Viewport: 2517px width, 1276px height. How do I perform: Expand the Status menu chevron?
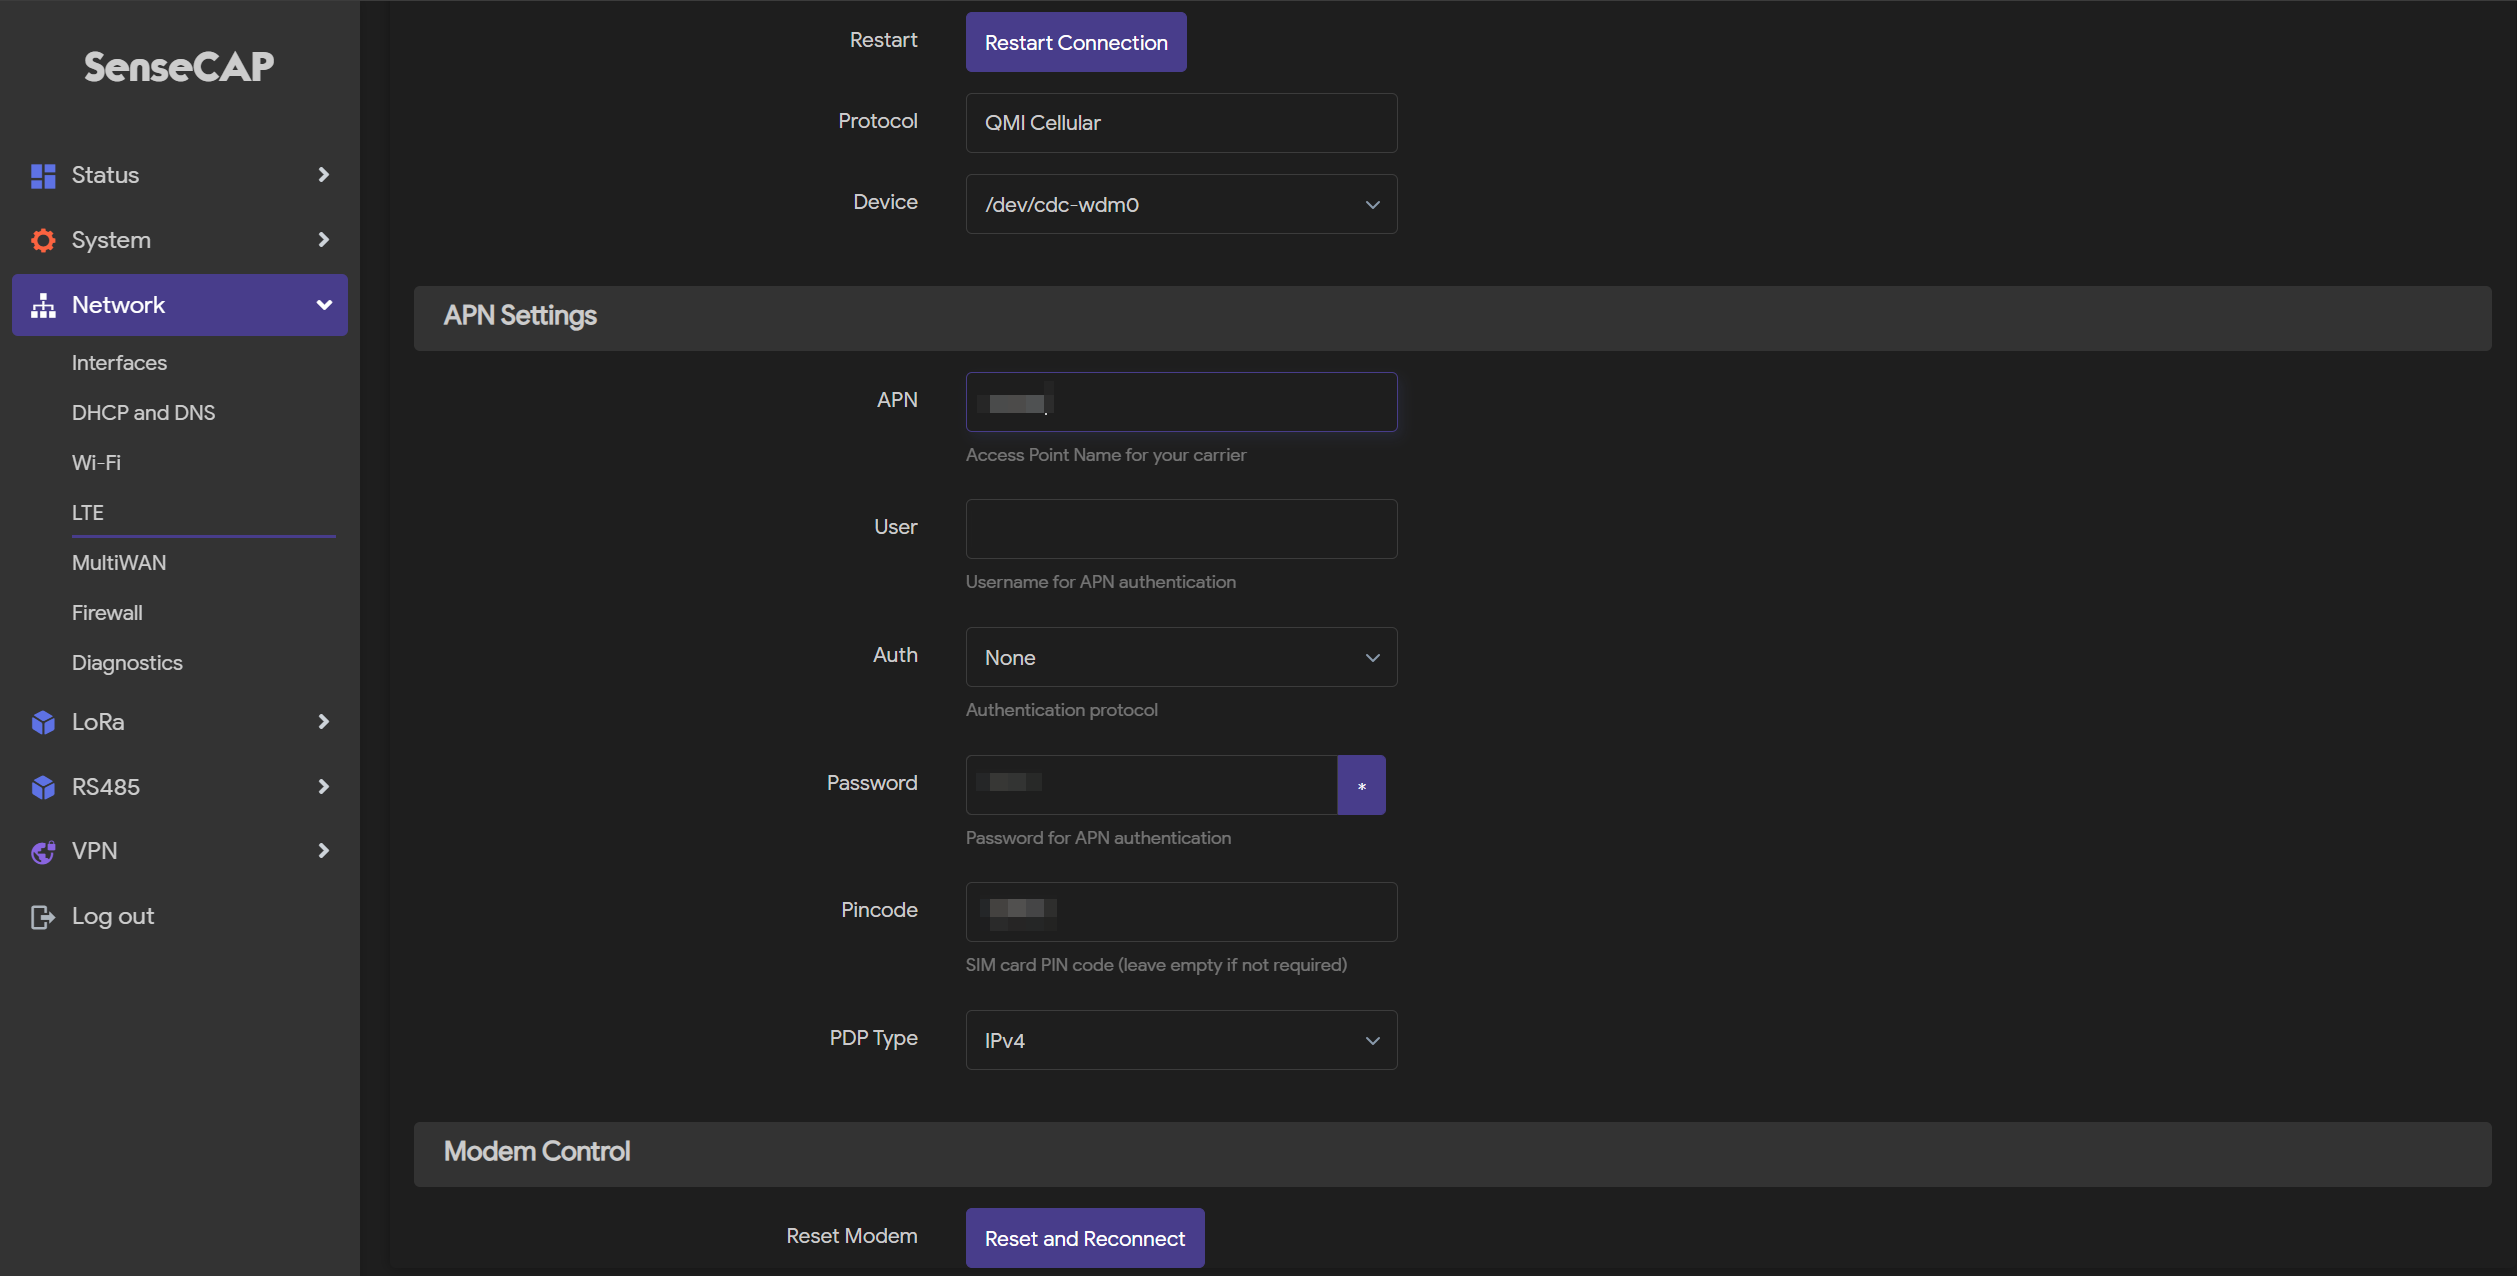[x=323, y=175]
